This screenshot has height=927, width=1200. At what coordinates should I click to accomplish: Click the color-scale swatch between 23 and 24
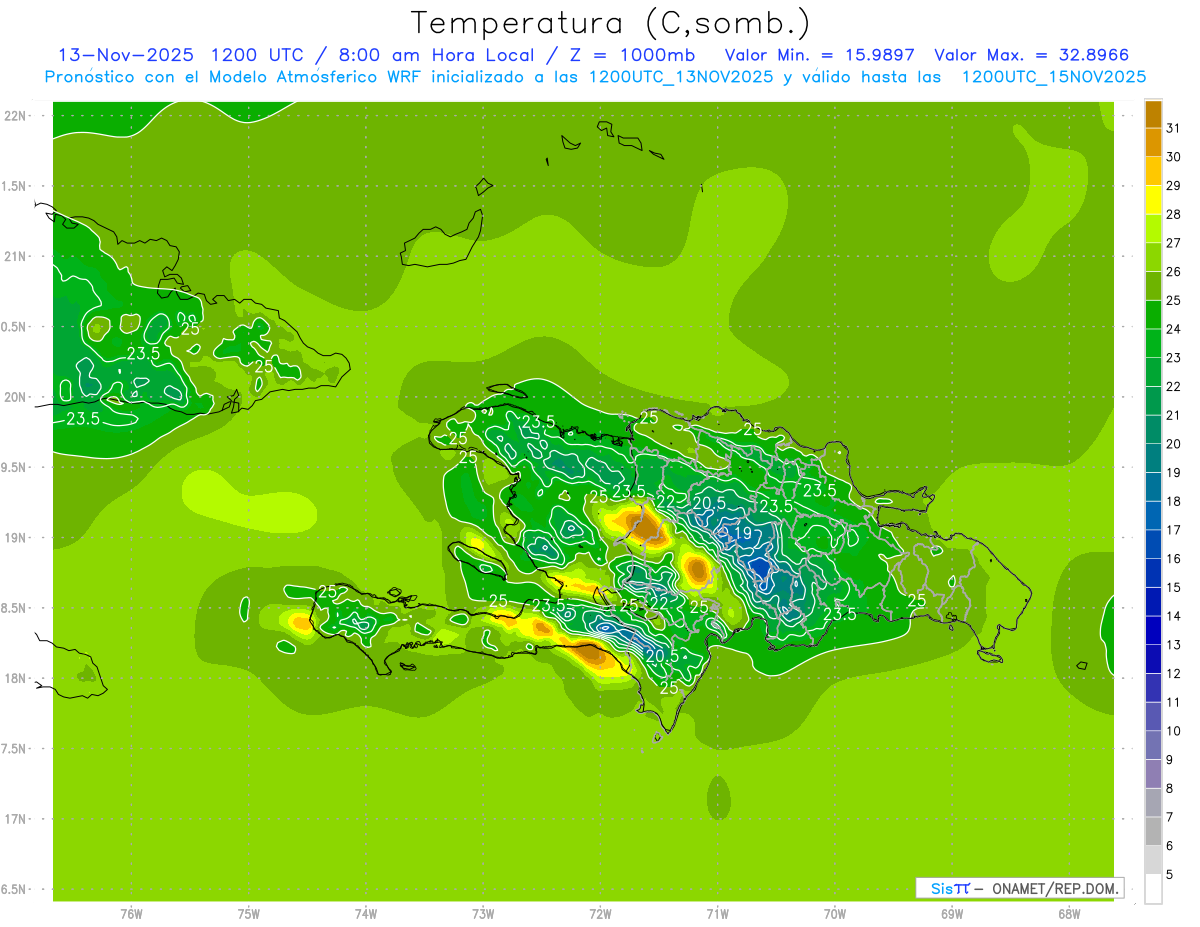1153,343
